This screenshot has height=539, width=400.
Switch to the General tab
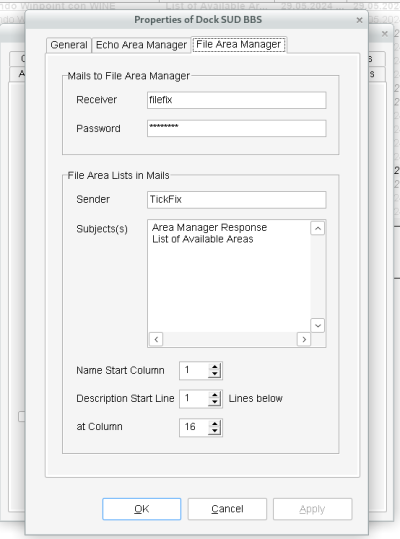[x=69, y=45]
